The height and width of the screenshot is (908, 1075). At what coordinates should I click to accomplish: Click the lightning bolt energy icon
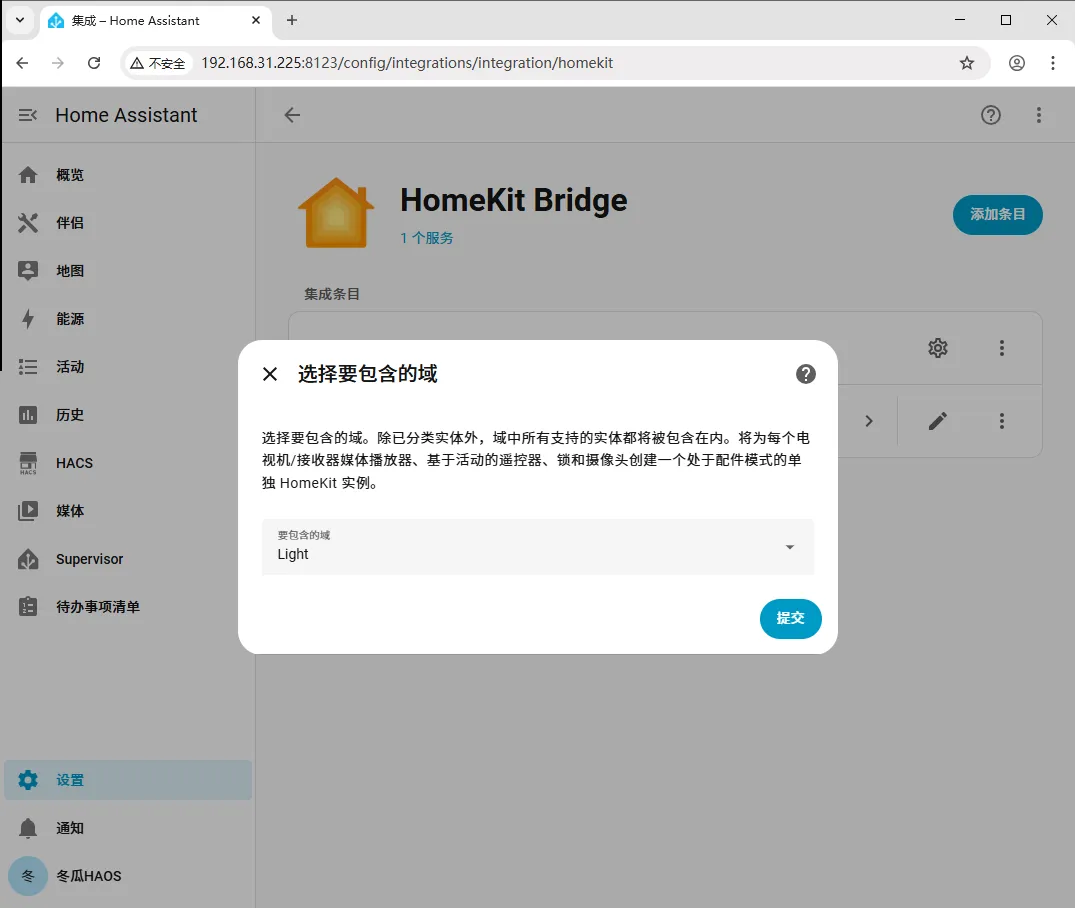click(x=27, y=319)
